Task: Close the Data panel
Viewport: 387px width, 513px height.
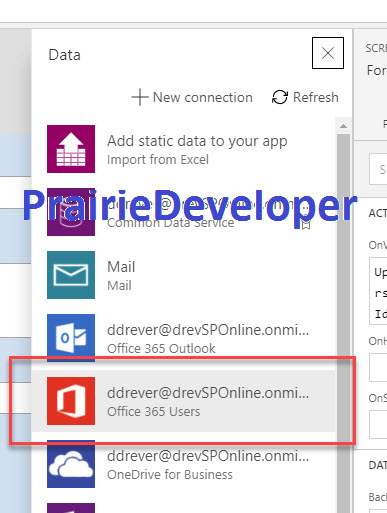Action: pos(328,53)
